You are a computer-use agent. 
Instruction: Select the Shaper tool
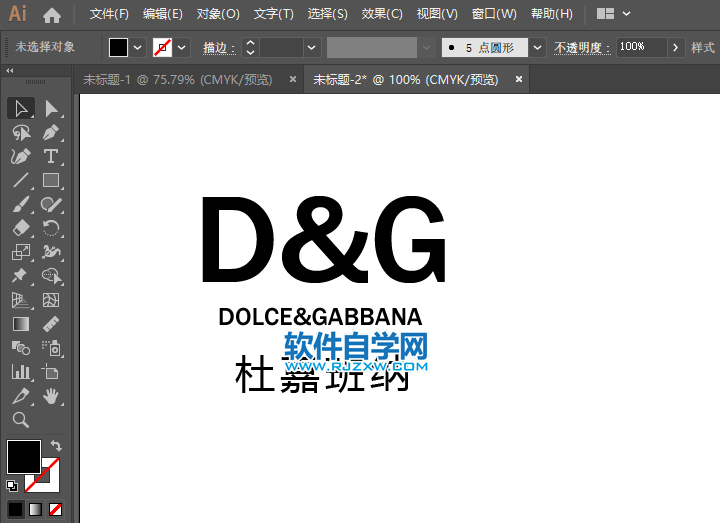(x=51, y=204)
